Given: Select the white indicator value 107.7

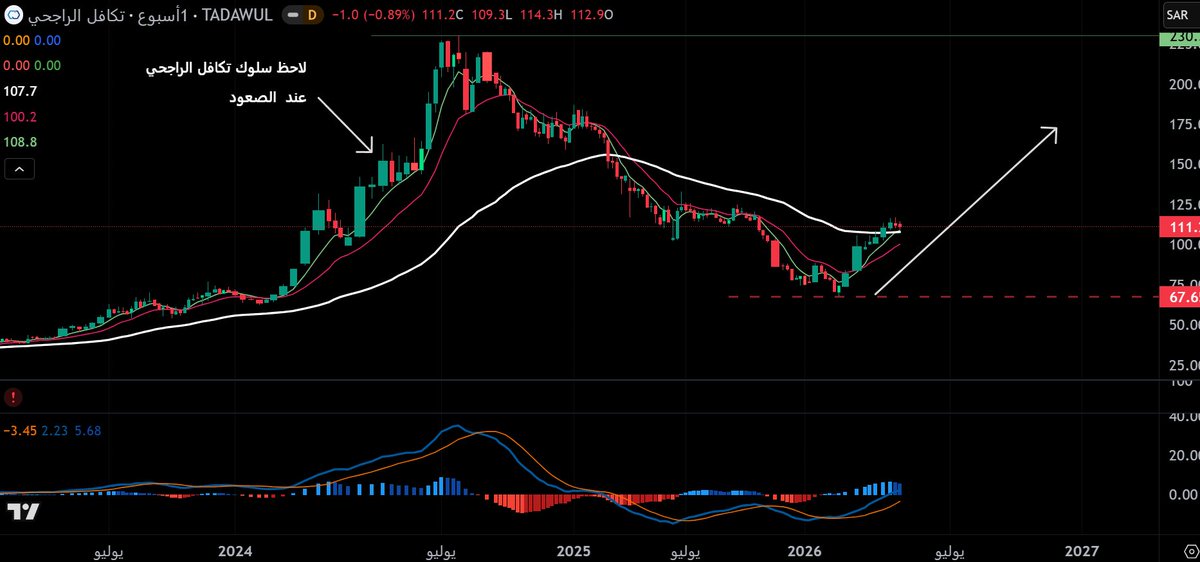Looking at the screenshot, I should [x=20, y=90].
